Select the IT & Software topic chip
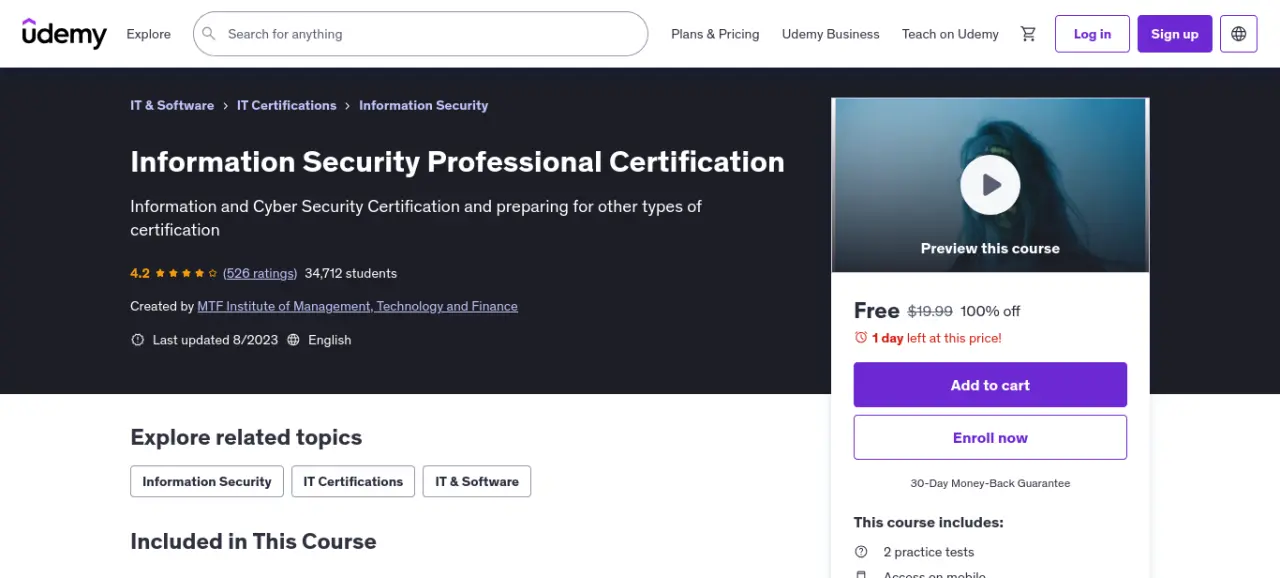Image resolution: width=1280 pixels, height=578 pixels. pos(477,481)
